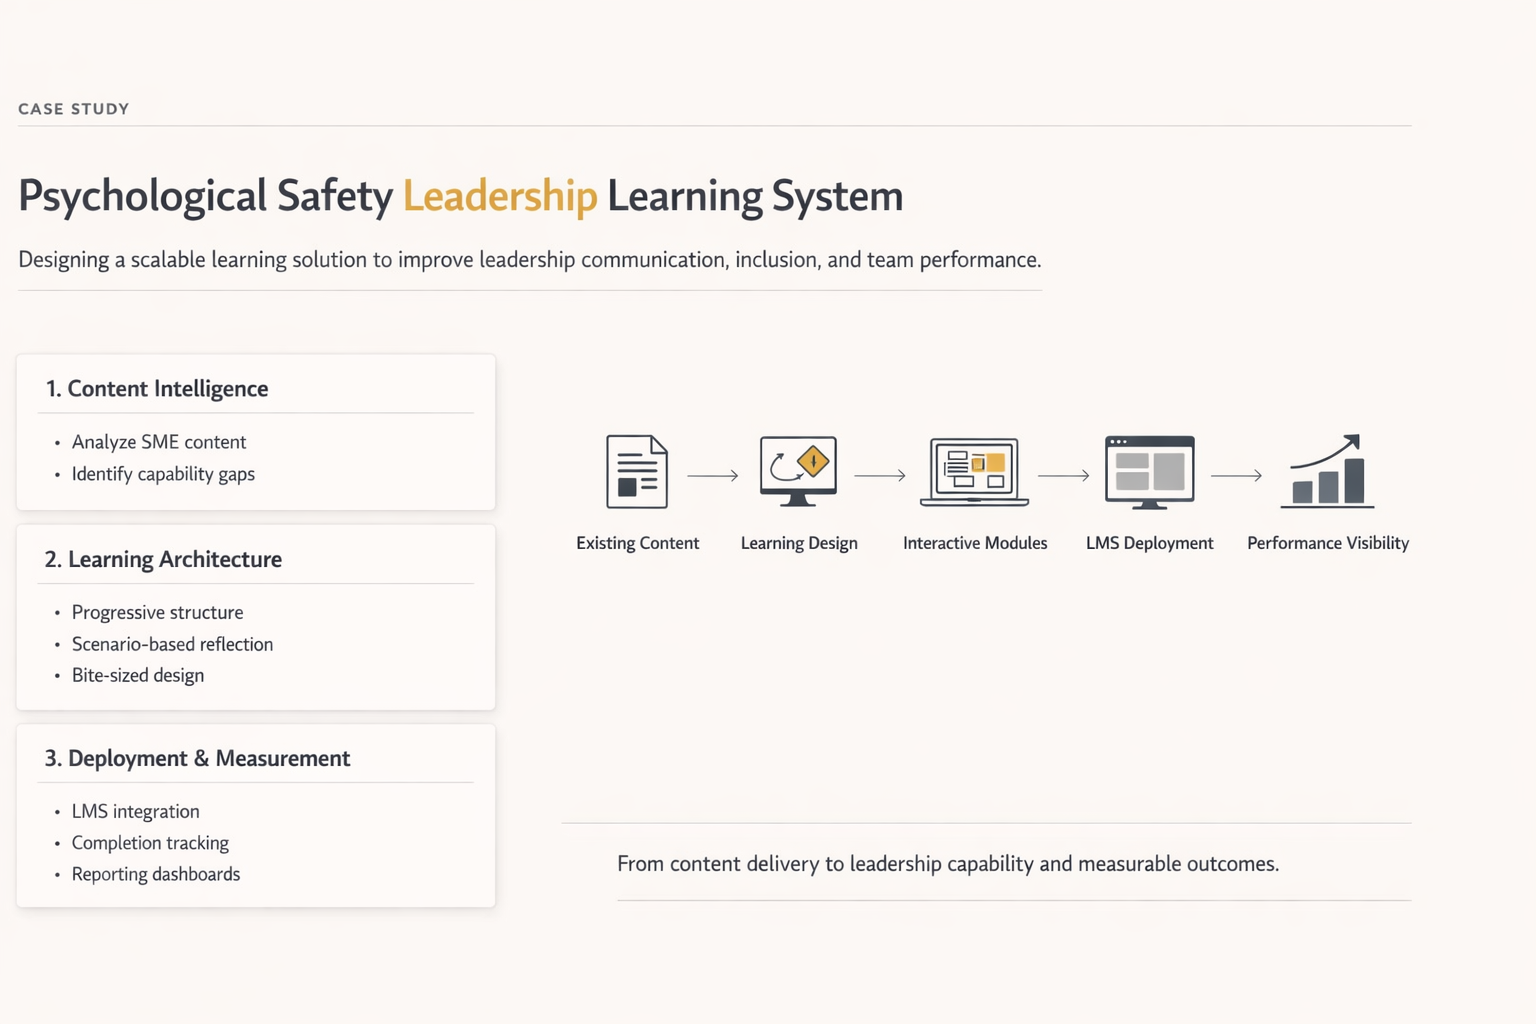Select the word Leadership in the title
The image size is (1536, 1024).
pyautogui.click(x=499, y=196)
